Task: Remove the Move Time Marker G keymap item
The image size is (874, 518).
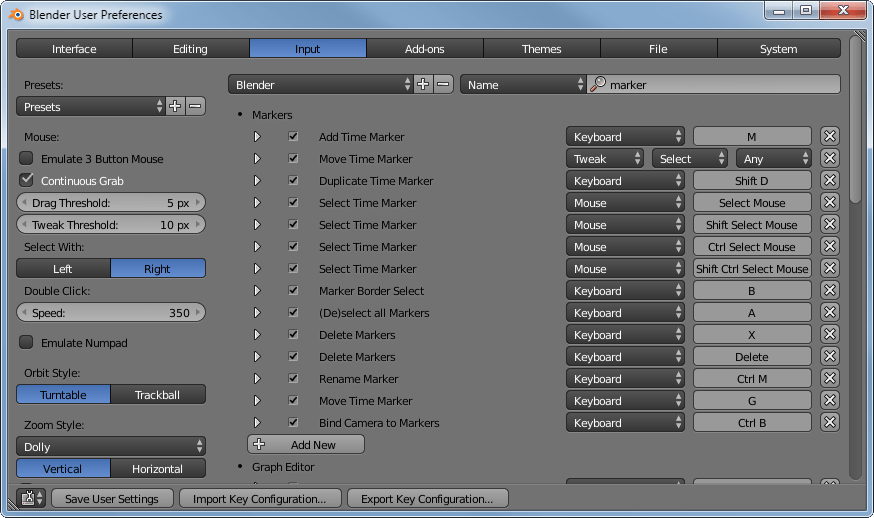Action: (829, 401)
